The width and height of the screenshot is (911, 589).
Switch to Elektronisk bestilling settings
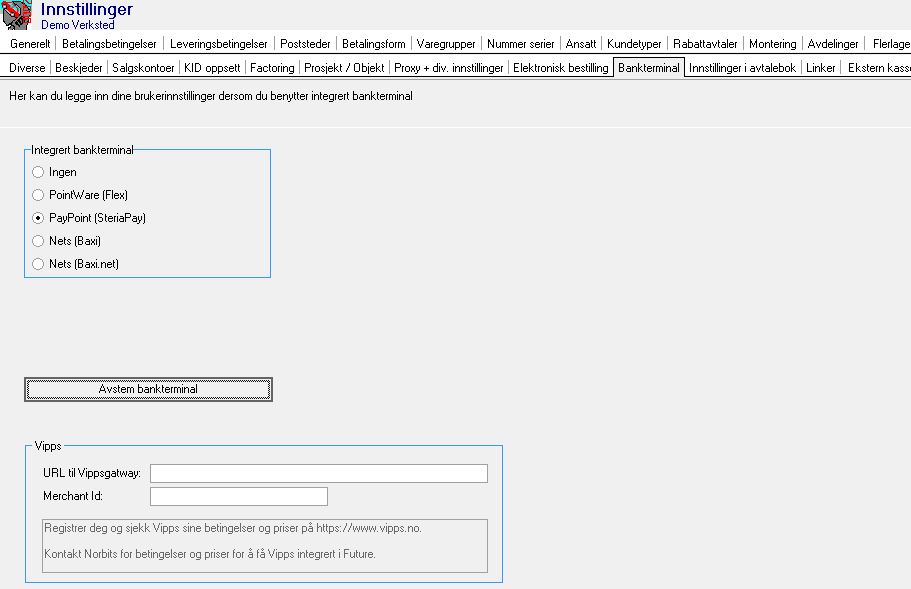tap(558, 68)
